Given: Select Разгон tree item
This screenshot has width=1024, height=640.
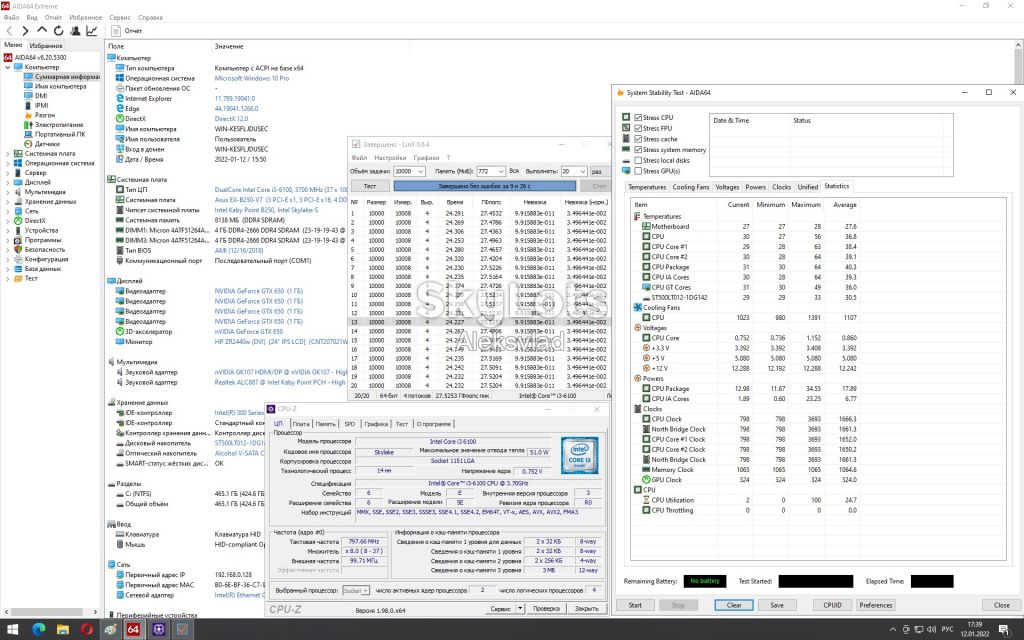Looking at the screenshot, I should [44, 115].
